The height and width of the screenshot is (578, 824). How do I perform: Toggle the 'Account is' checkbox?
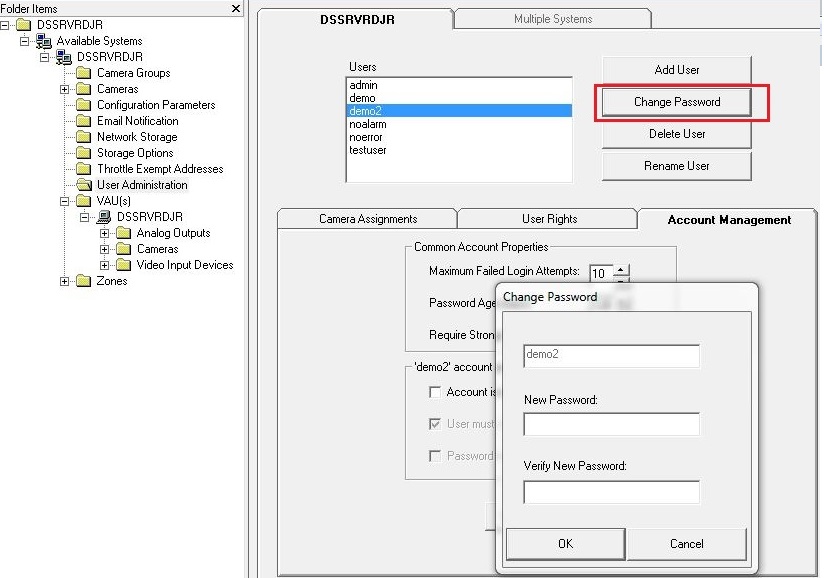point(434,392)
